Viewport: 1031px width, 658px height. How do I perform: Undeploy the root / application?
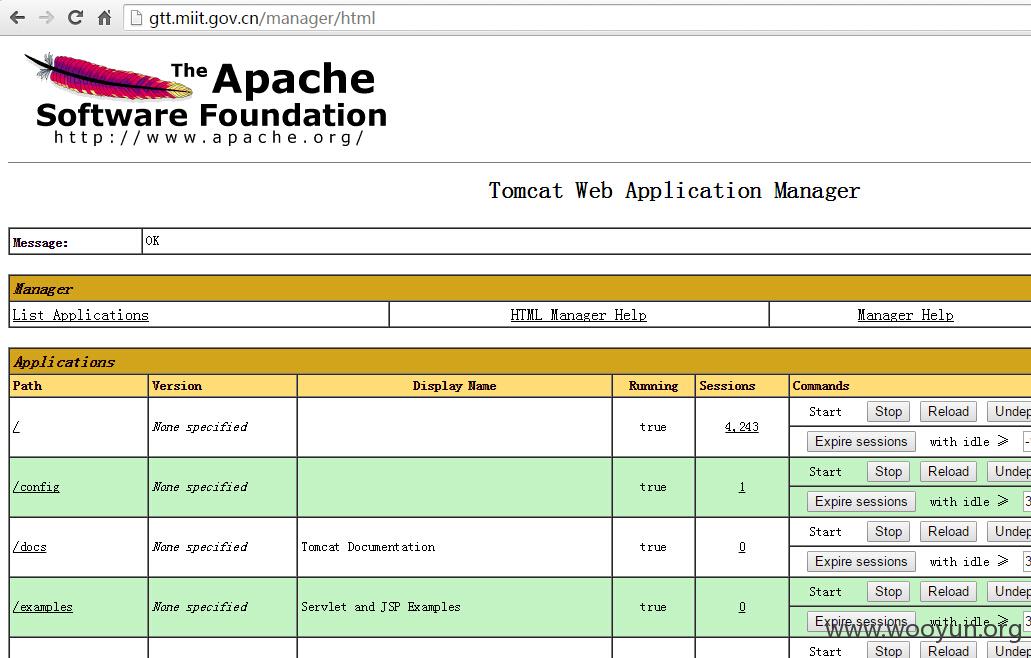(1009, 411)
